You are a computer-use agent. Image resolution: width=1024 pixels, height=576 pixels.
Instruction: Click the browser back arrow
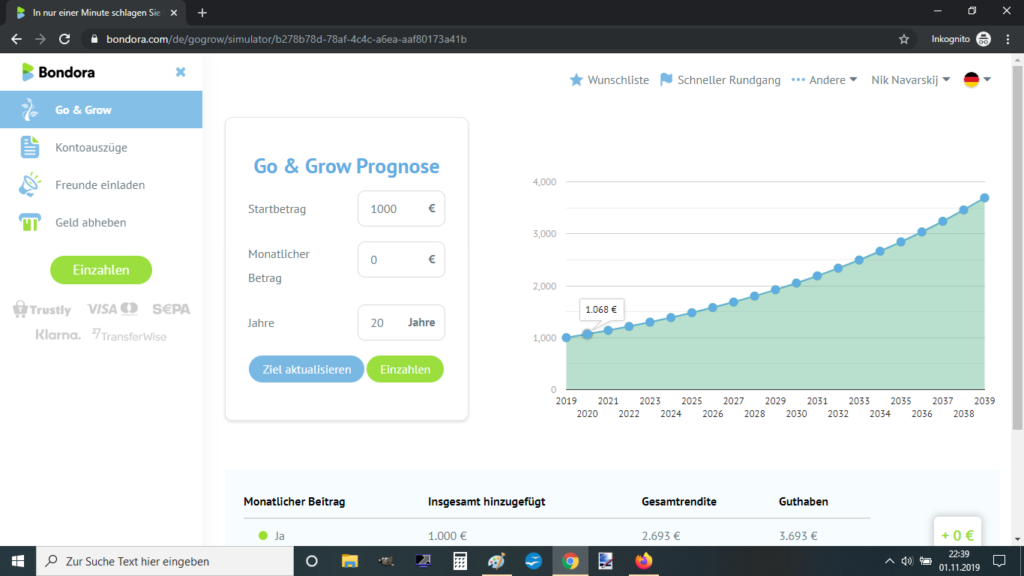pyautogui.click(x=16, y=39)
